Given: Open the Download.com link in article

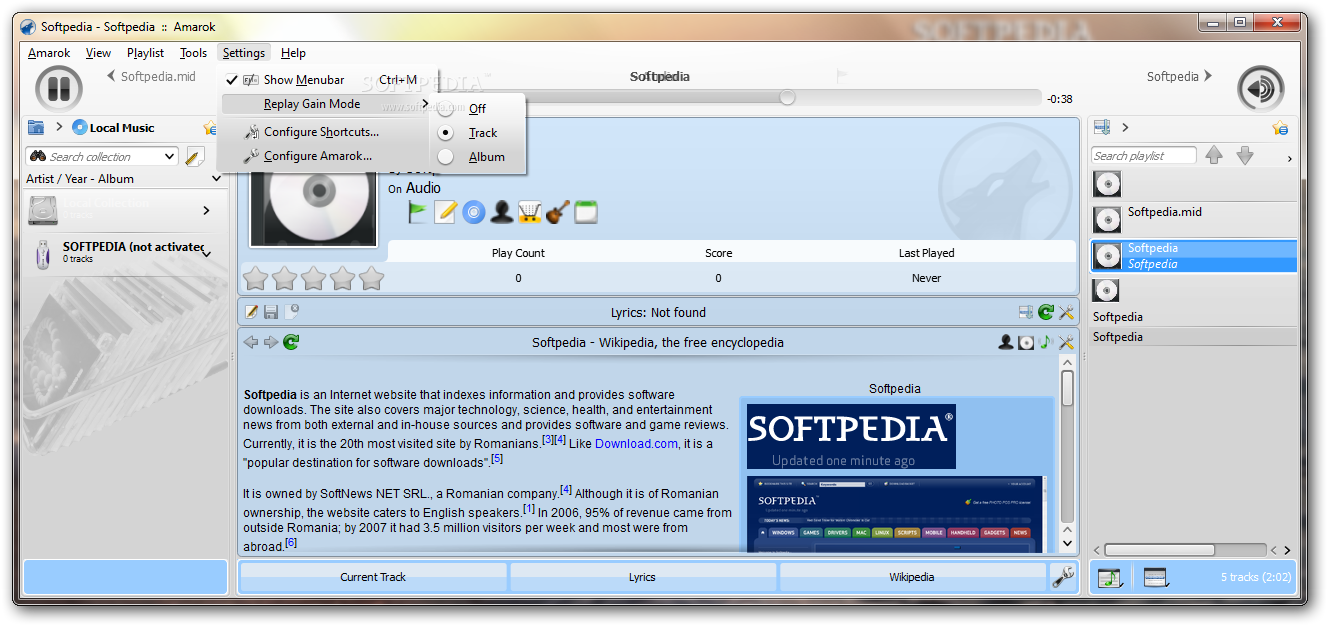Looking at the screenshot, I should pyautogui.click(x=636, y=443).
